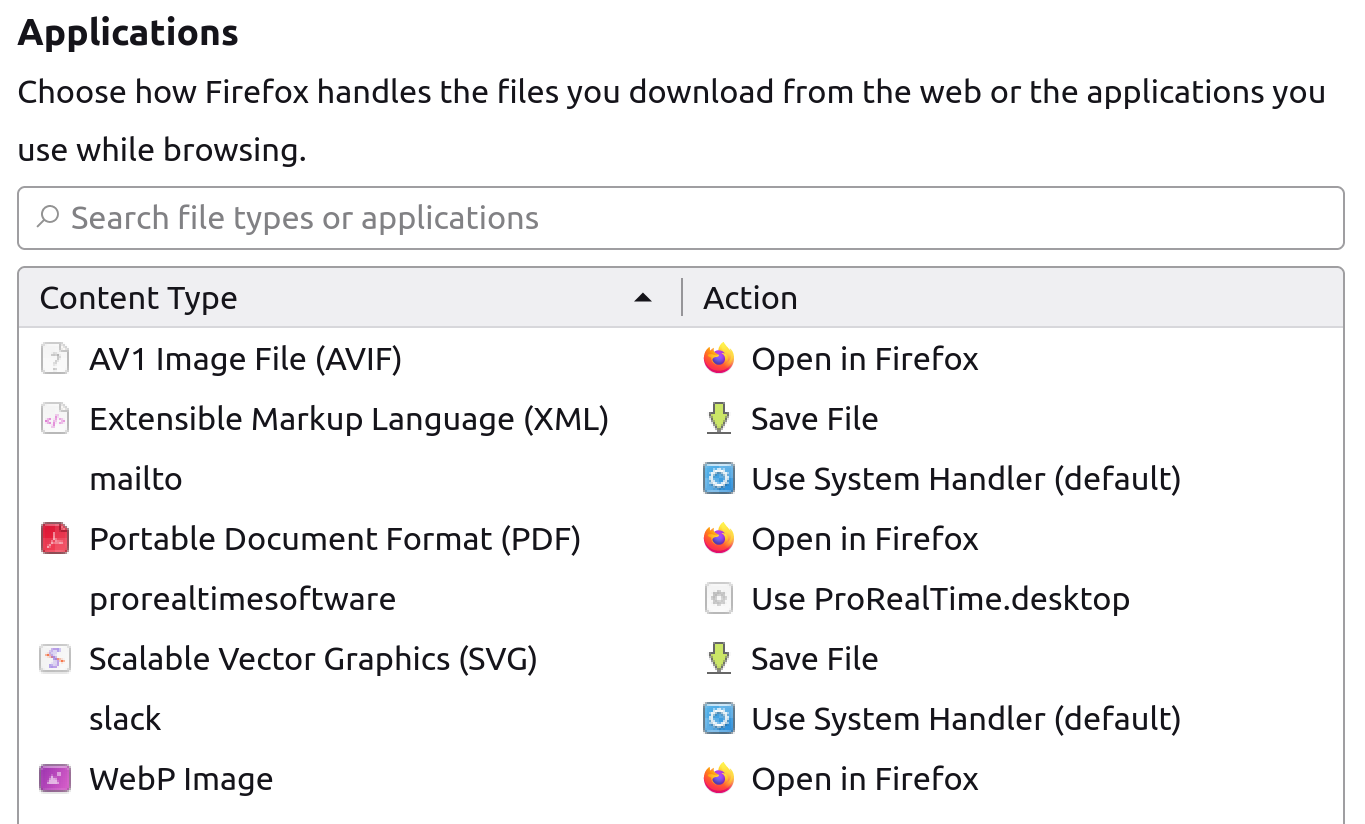Open action for Portable Document Format (PDF)
Image resolution: width=1365 pixels, height=824 pixels.
tap(865, 539)
